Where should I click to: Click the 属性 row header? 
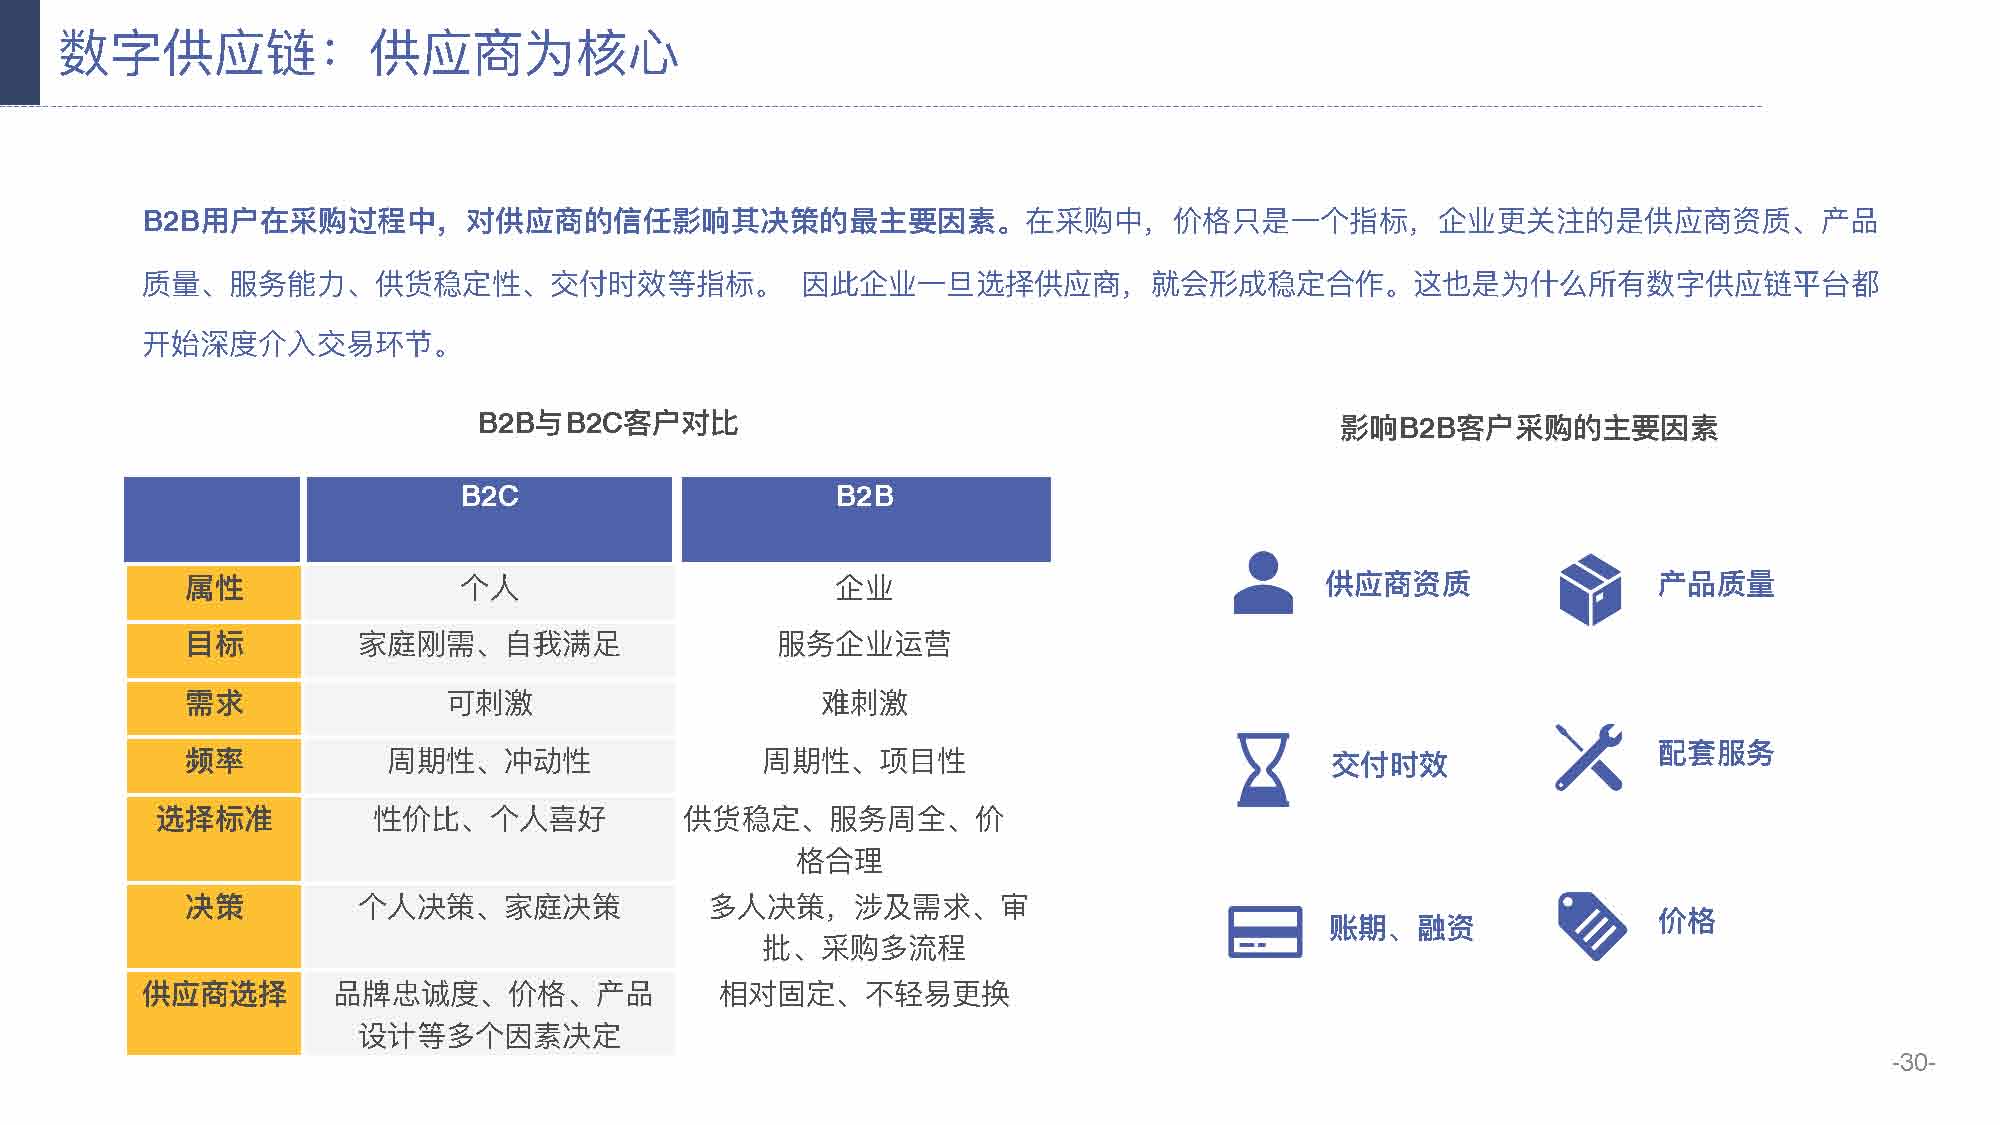[214, 592]
